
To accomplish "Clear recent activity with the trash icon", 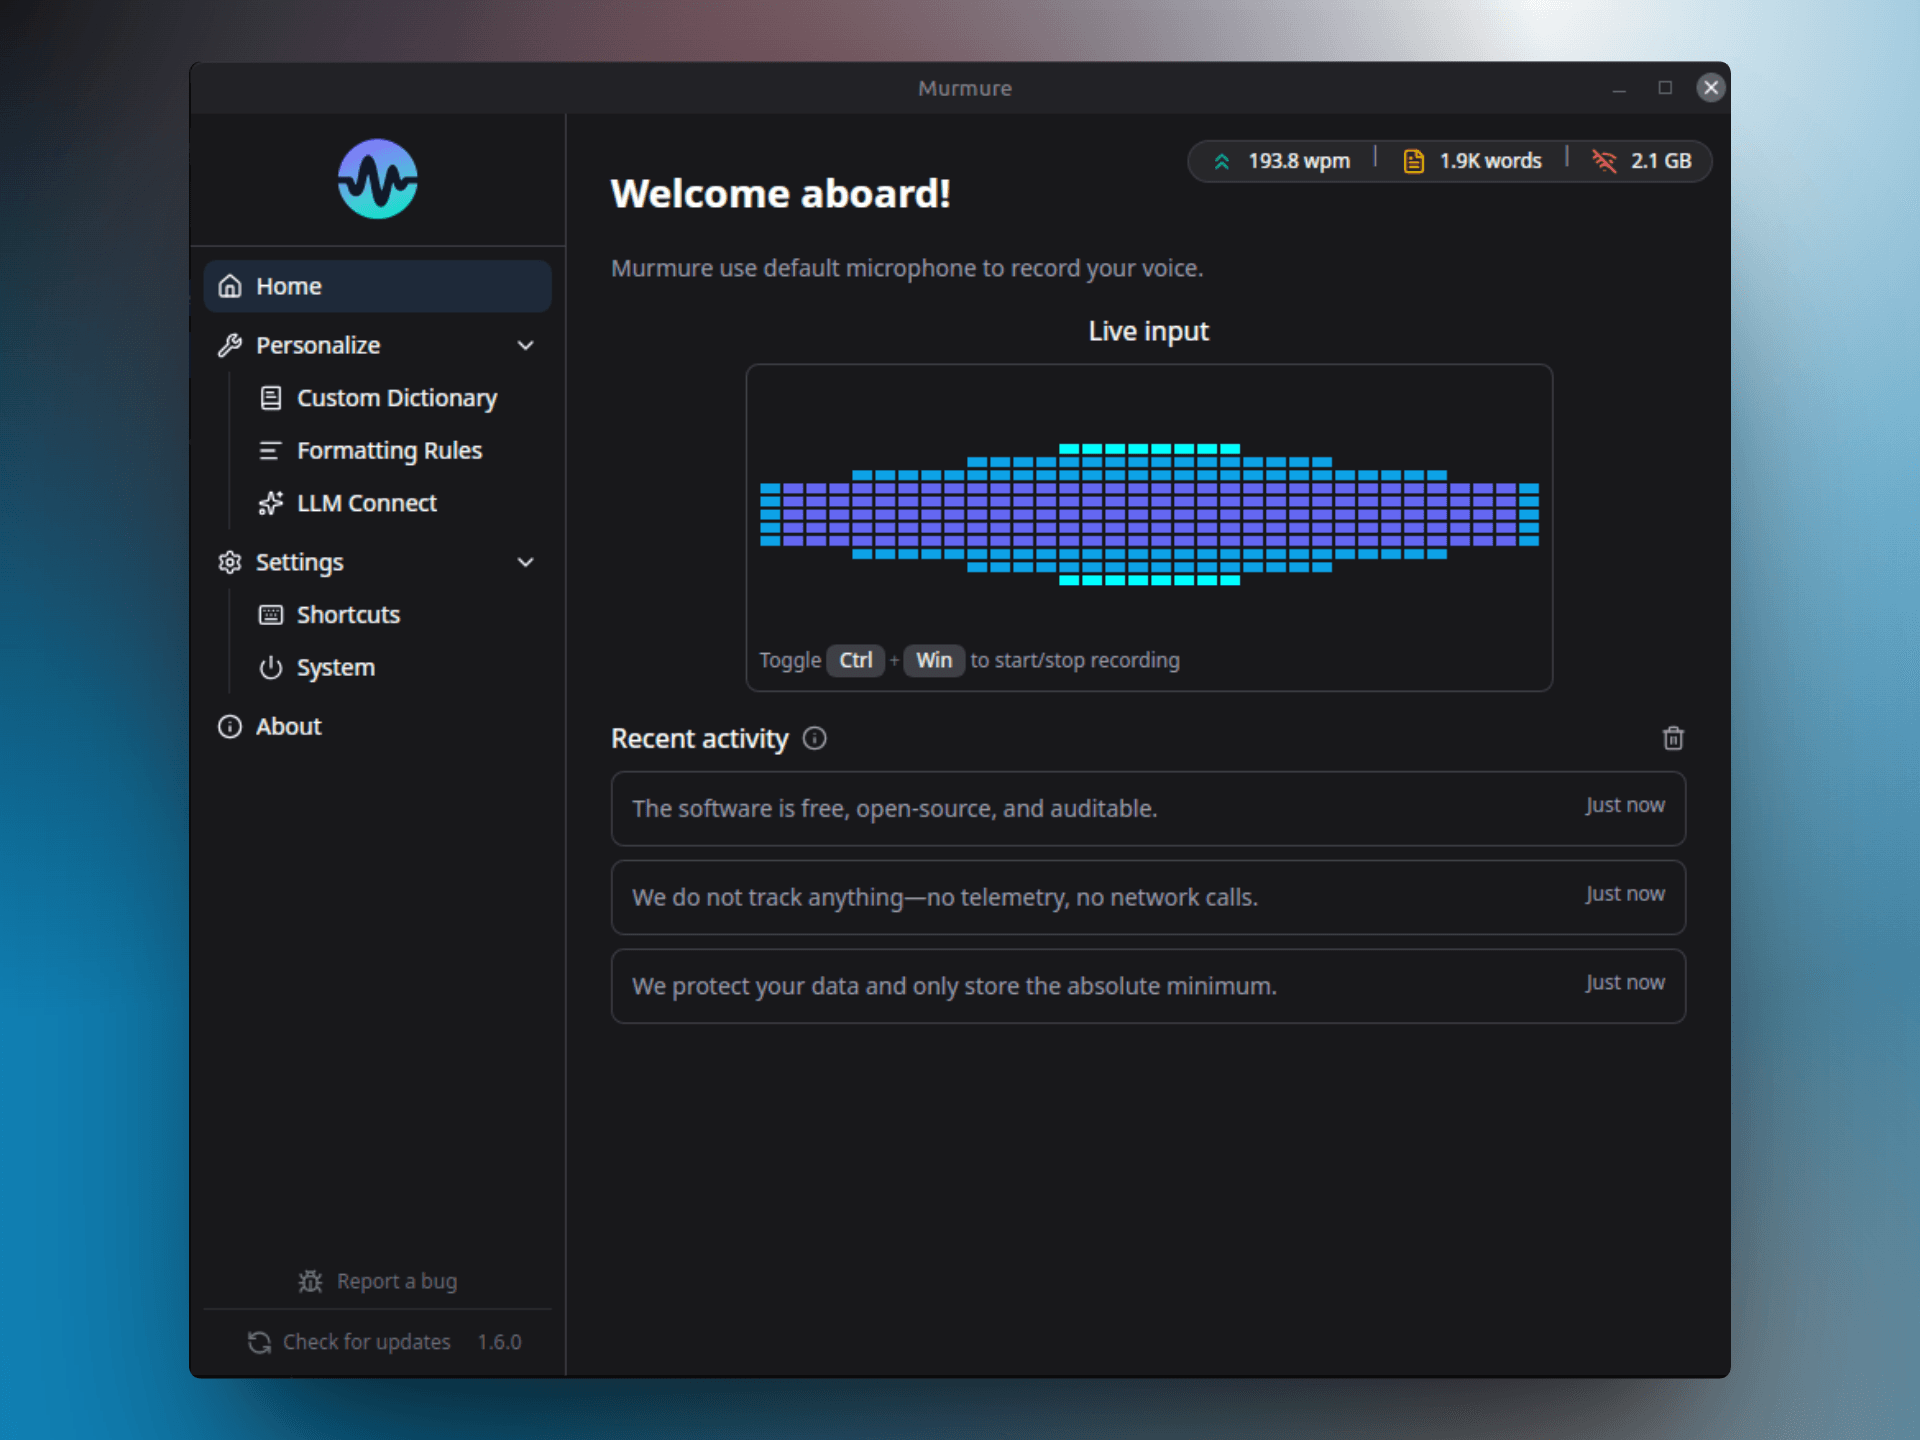I will coord(1674,738).
